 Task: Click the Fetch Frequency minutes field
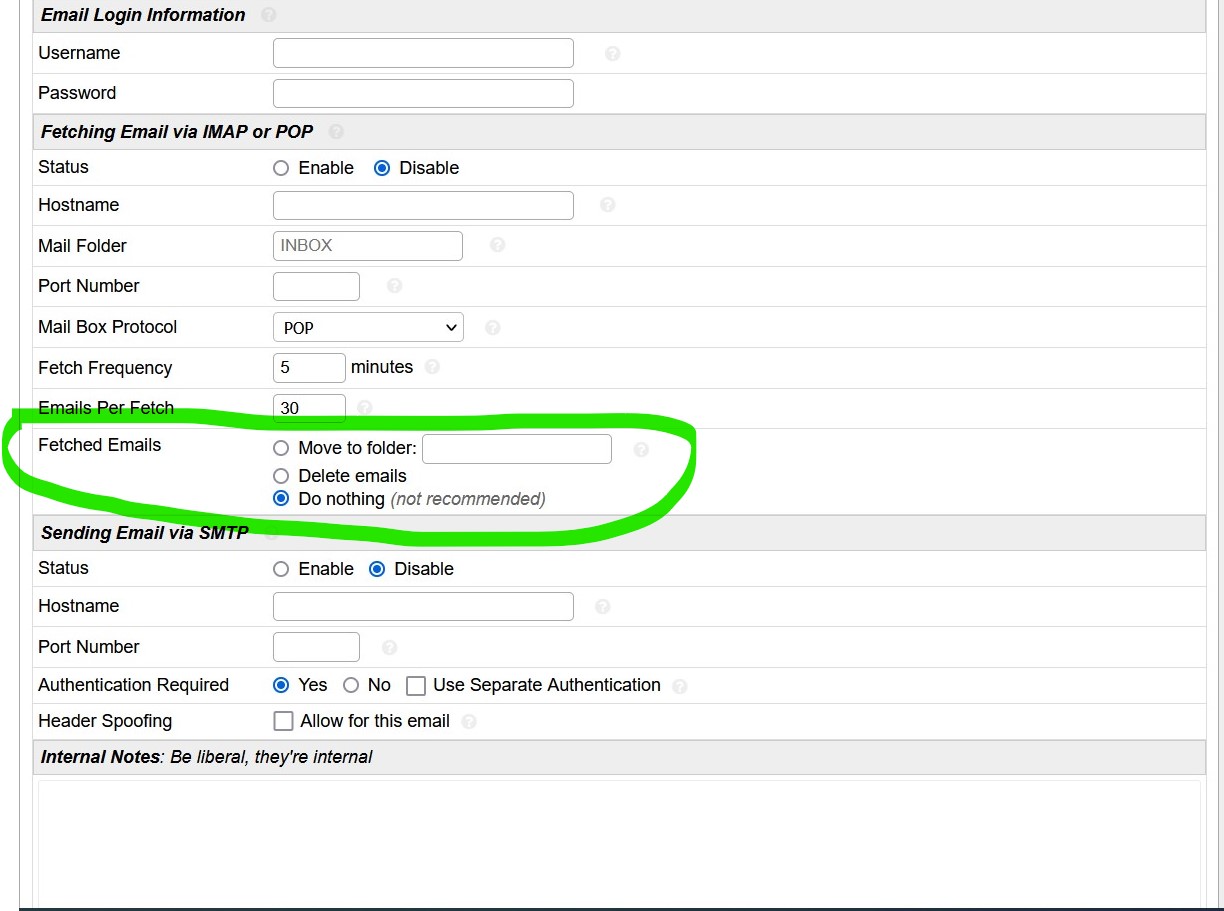tap(309, 367)
